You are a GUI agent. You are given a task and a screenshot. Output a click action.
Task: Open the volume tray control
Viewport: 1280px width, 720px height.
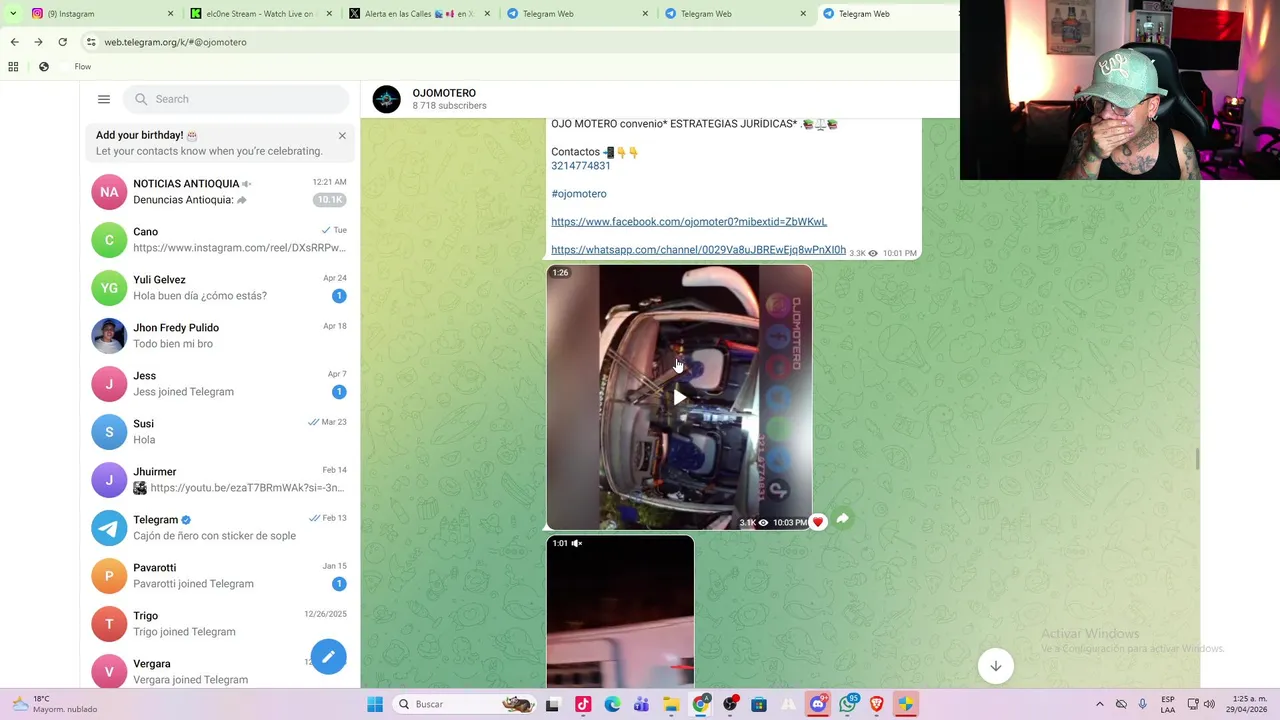coord(1209,704)
